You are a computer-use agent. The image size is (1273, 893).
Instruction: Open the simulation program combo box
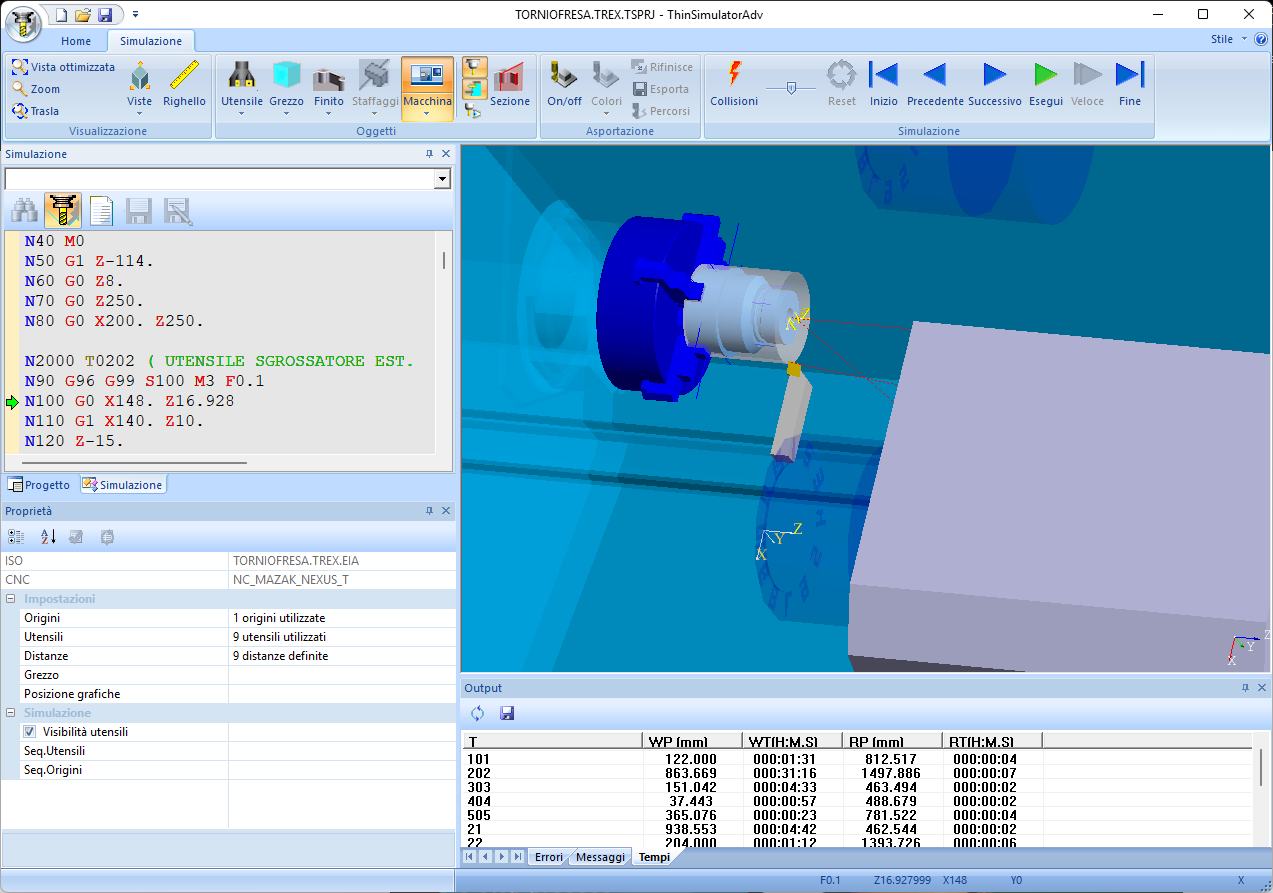(442, 179)
